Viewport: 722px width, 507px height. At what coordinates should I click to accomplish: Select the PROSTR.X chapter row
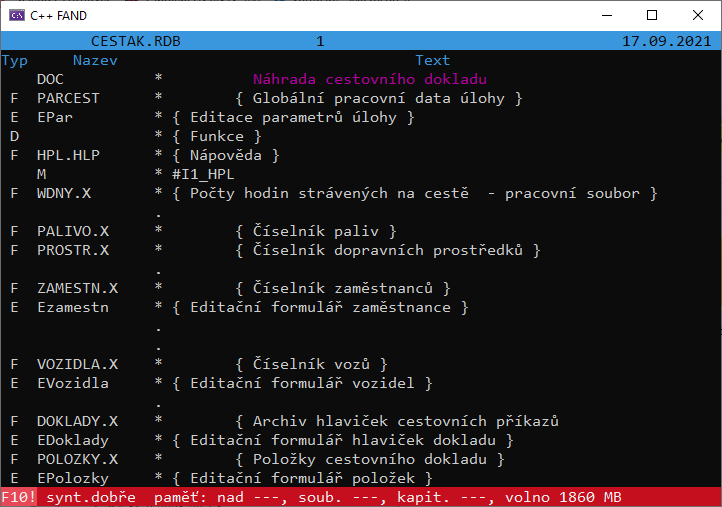click(70, 250)
